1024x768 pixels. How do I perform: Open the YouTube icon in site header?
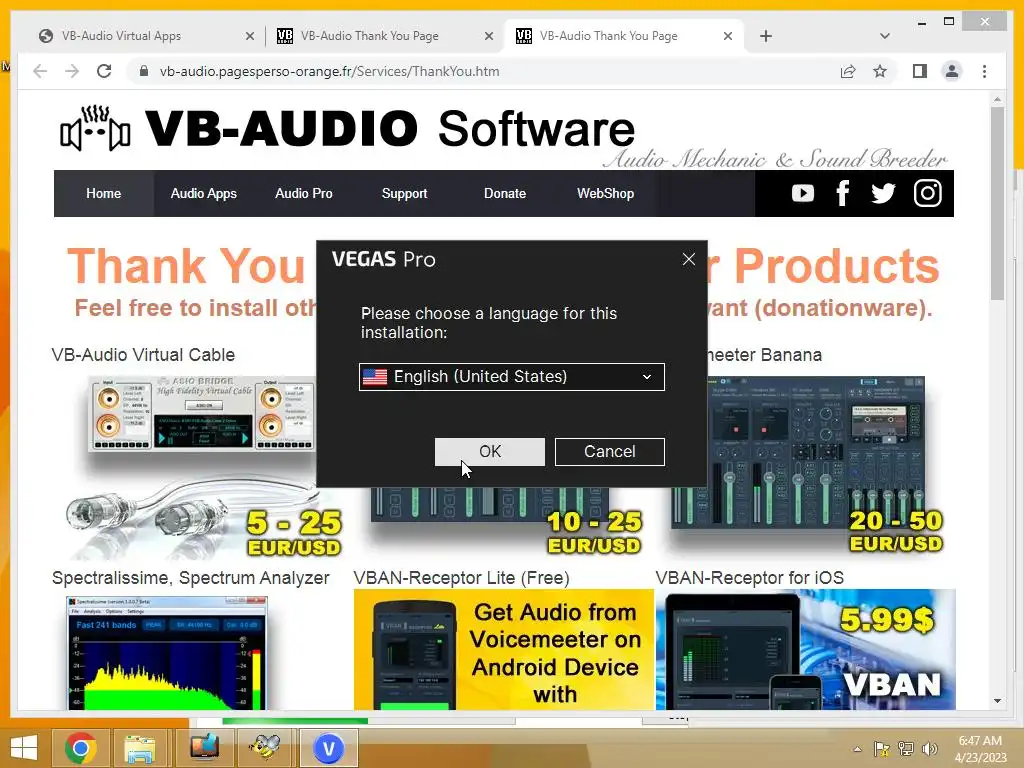point(803,193)
